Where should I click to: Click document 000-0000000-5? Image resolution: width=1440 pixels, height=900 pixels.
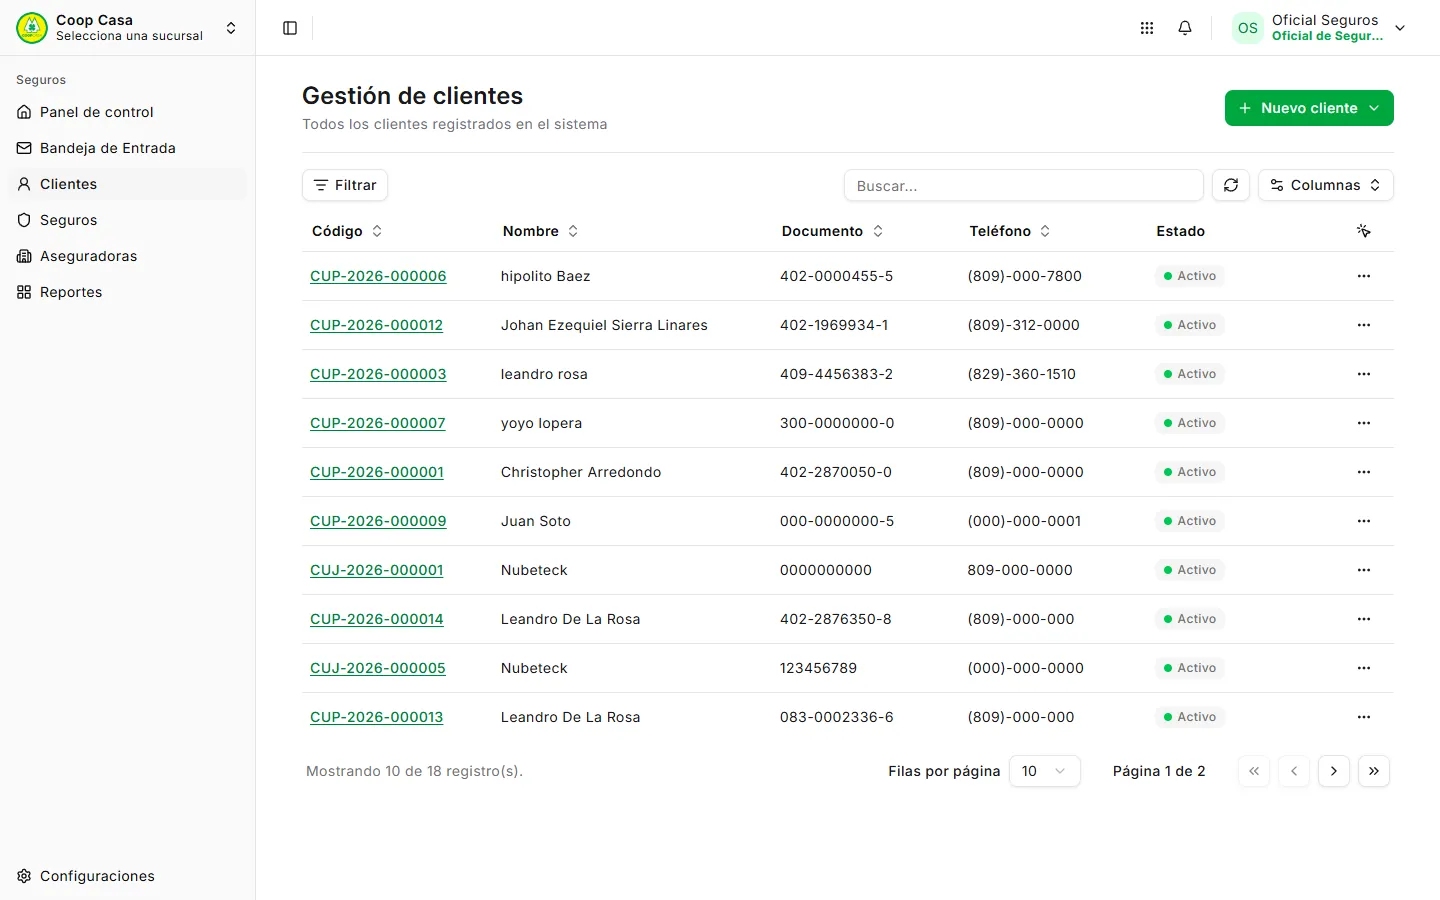click(837, 521)
